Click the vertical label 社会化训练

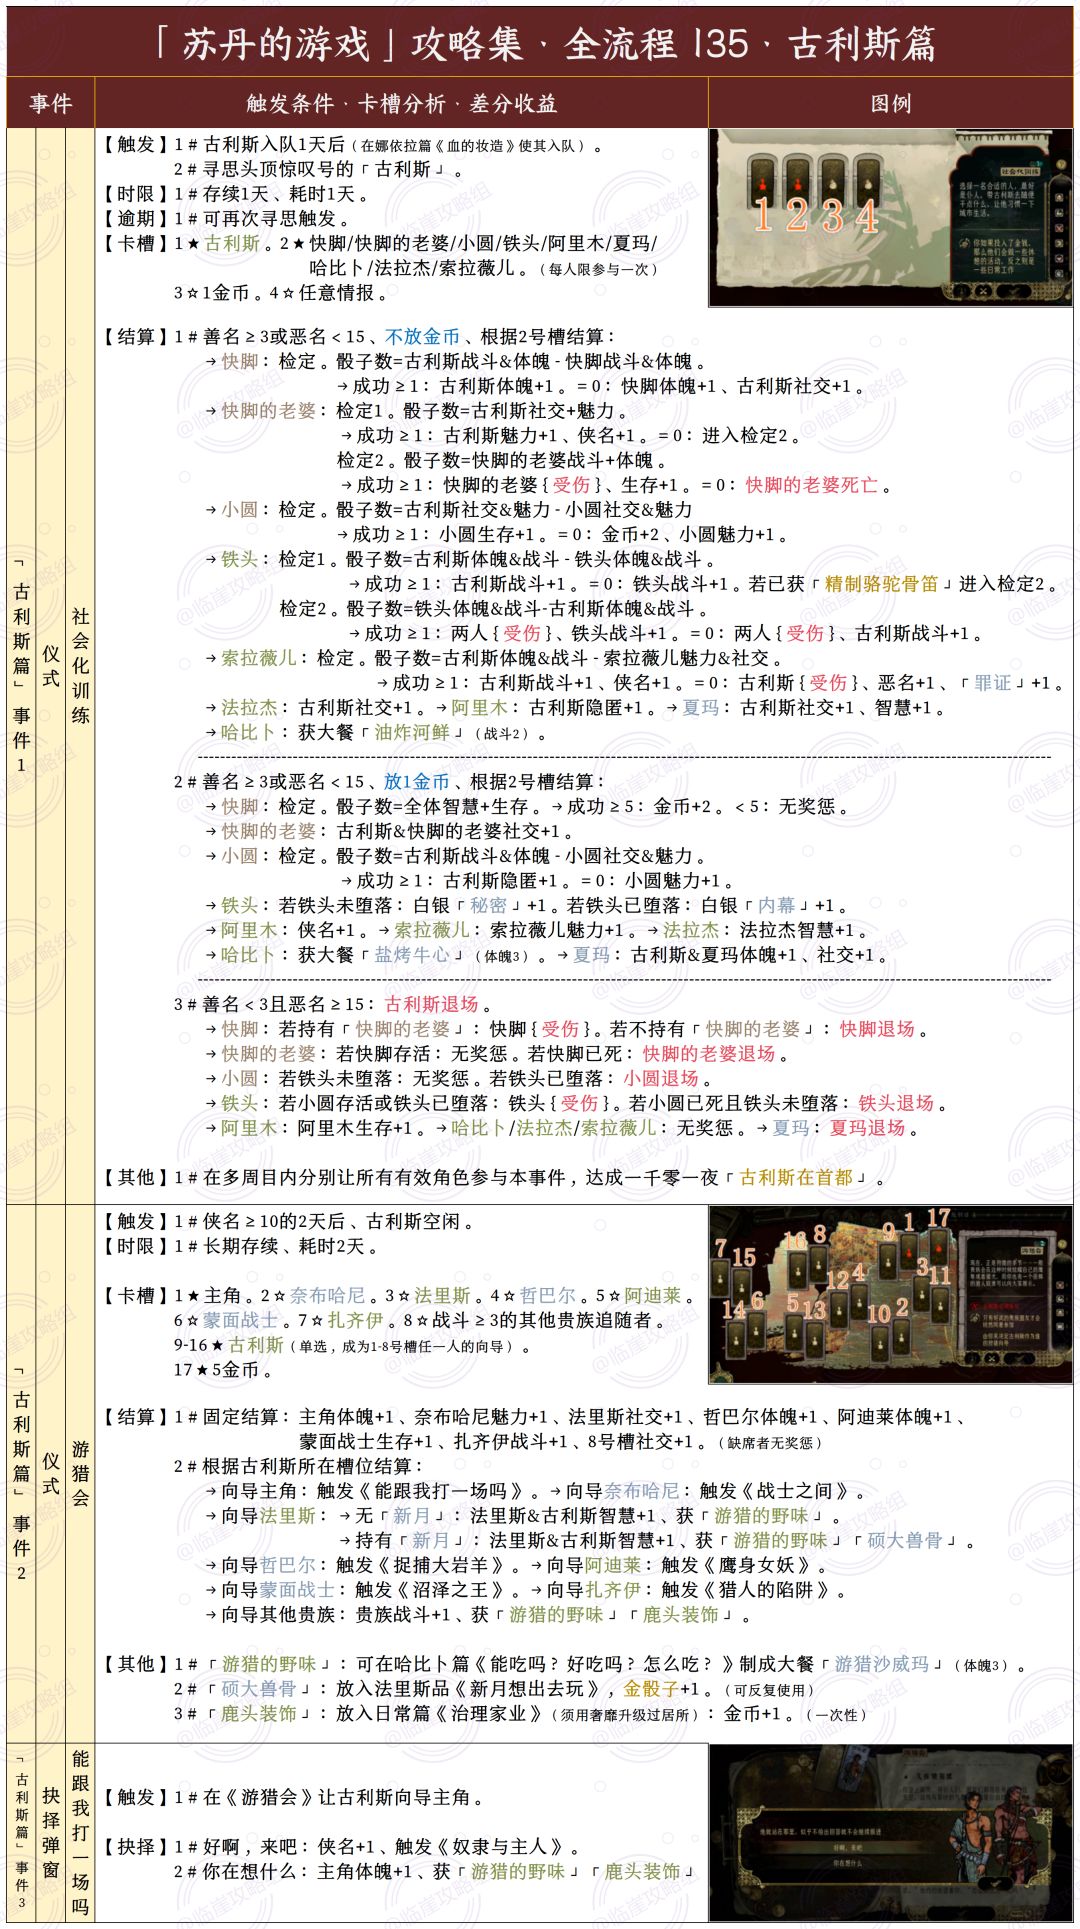point(81,665)
